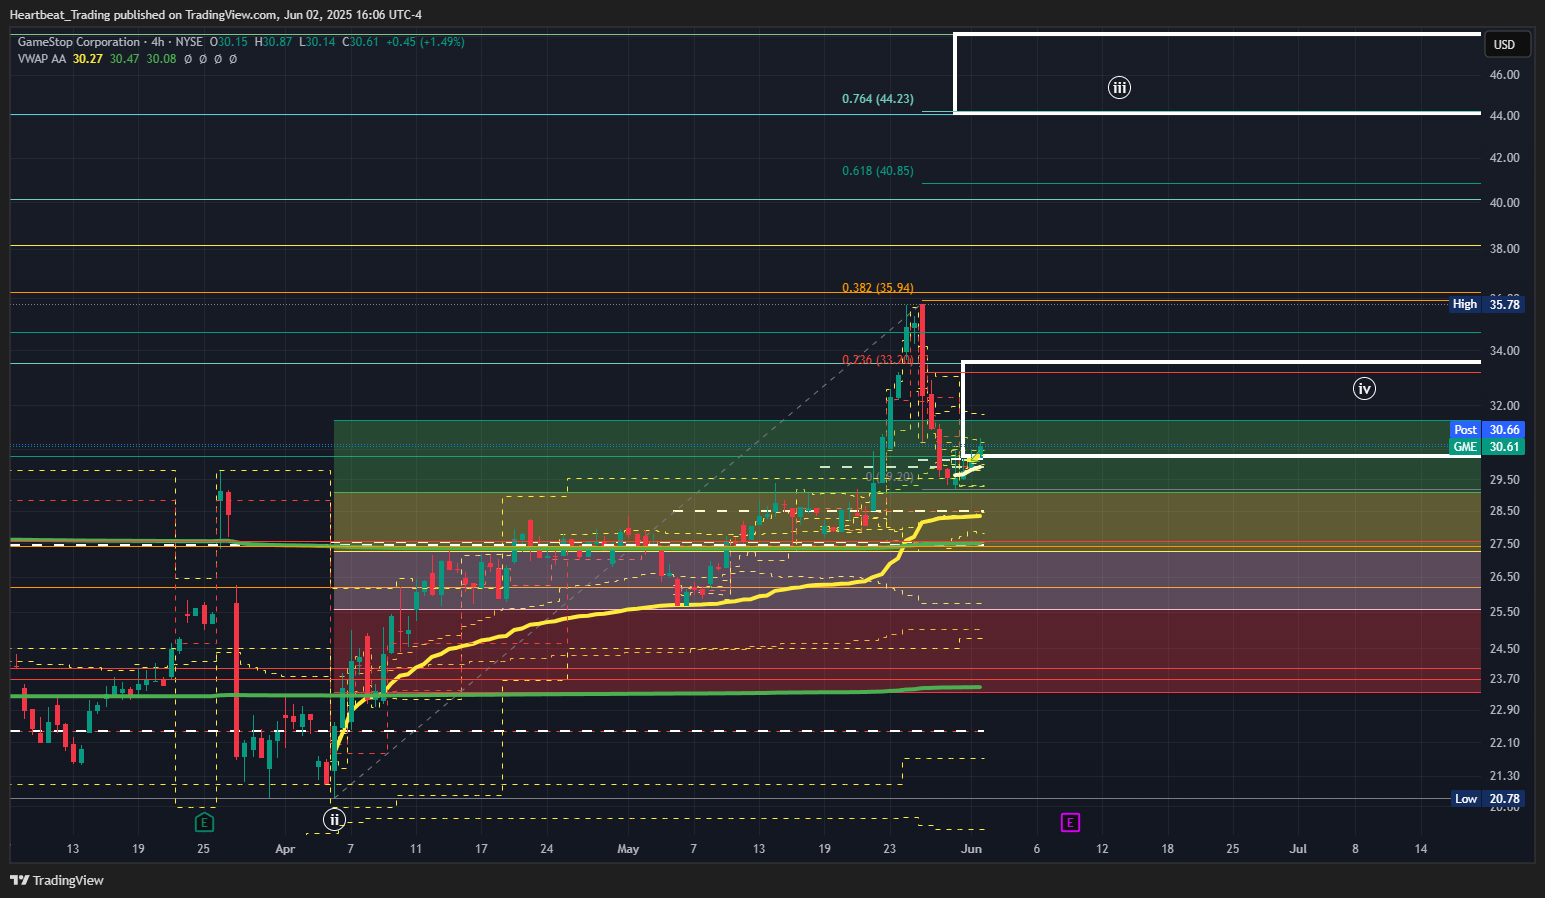1545x898 pixels.
Task: Click 23.70 on the price scale
Action: click(x=1504, y=679)
